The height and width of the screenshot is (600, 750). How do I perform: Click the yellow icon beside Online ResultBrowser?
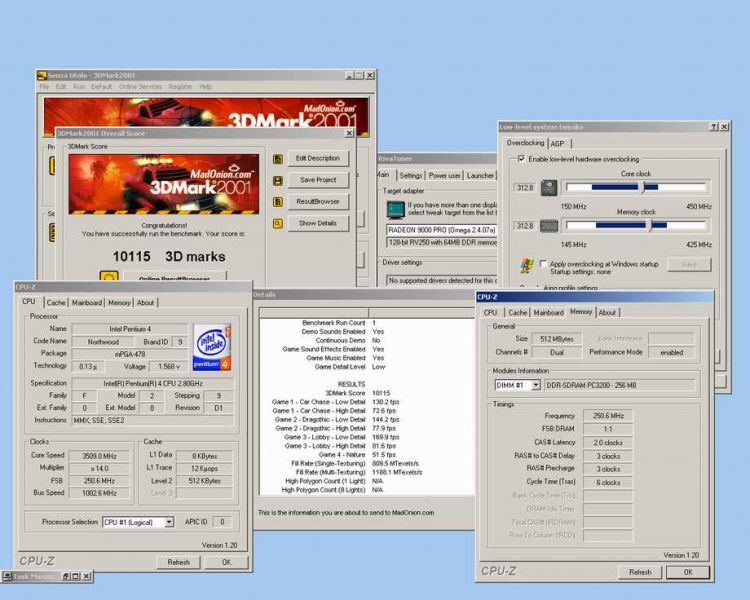click(x=109, y=278)
